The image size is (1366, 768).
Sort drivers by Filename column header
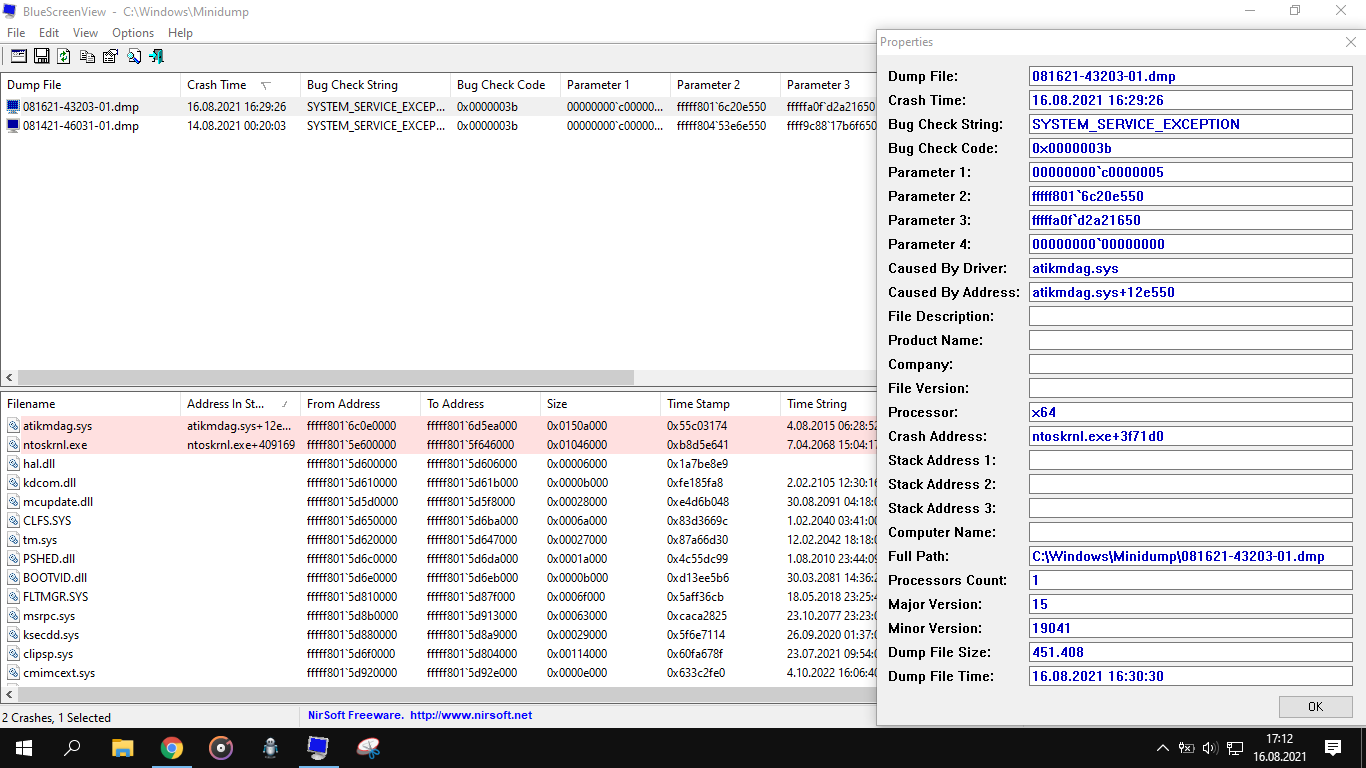(x=90, y=404)
